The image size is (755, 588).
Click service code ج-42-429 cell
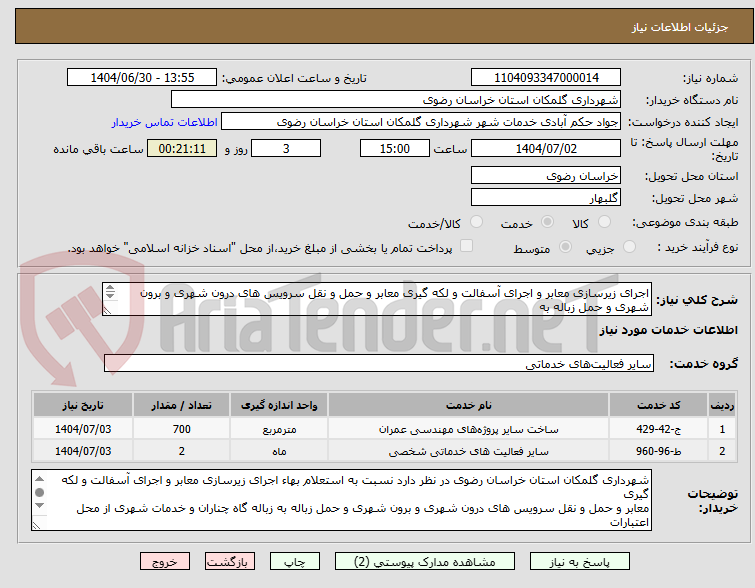(658, 429)
